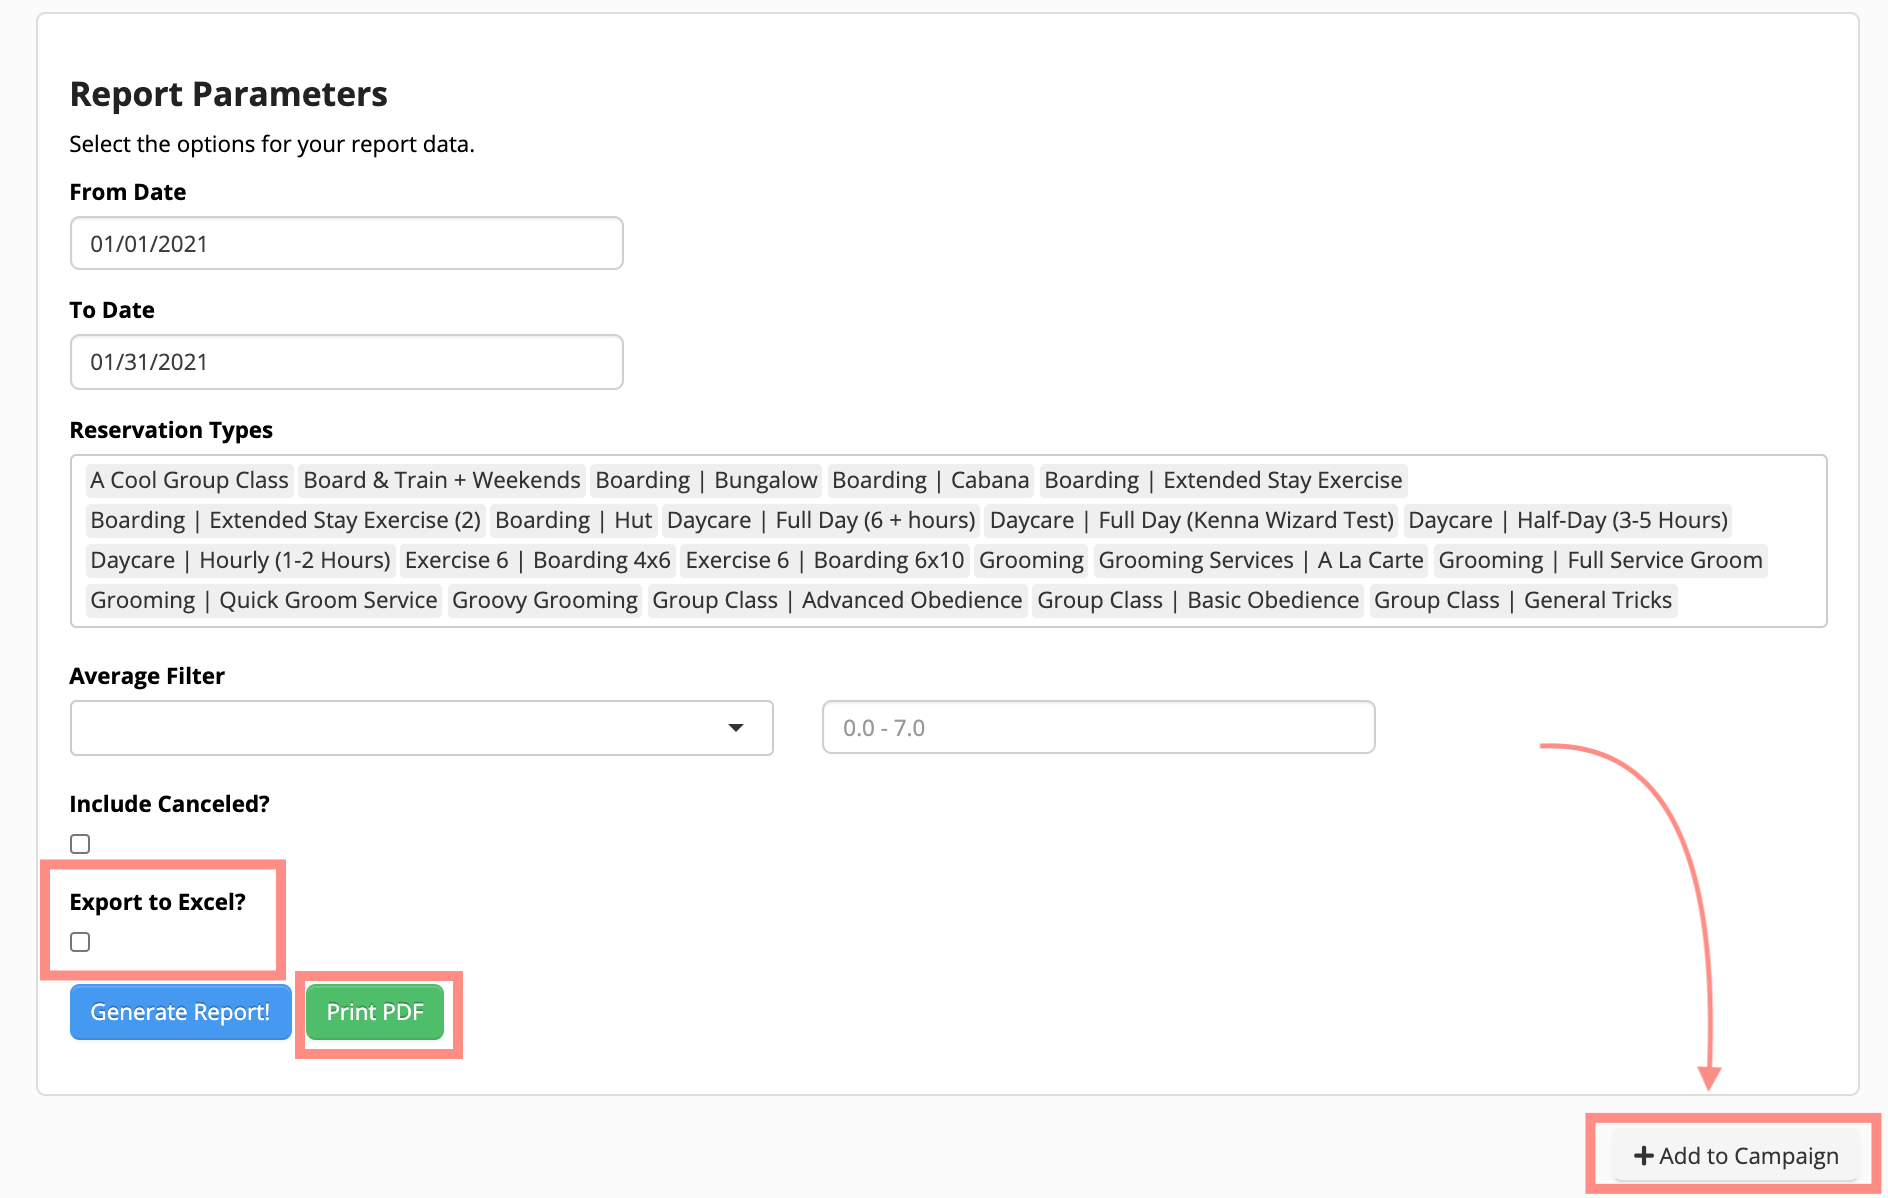The image size is (1888, 1198).
Task: Select the Boarding | Hut tag
Action: pos(573,520)
